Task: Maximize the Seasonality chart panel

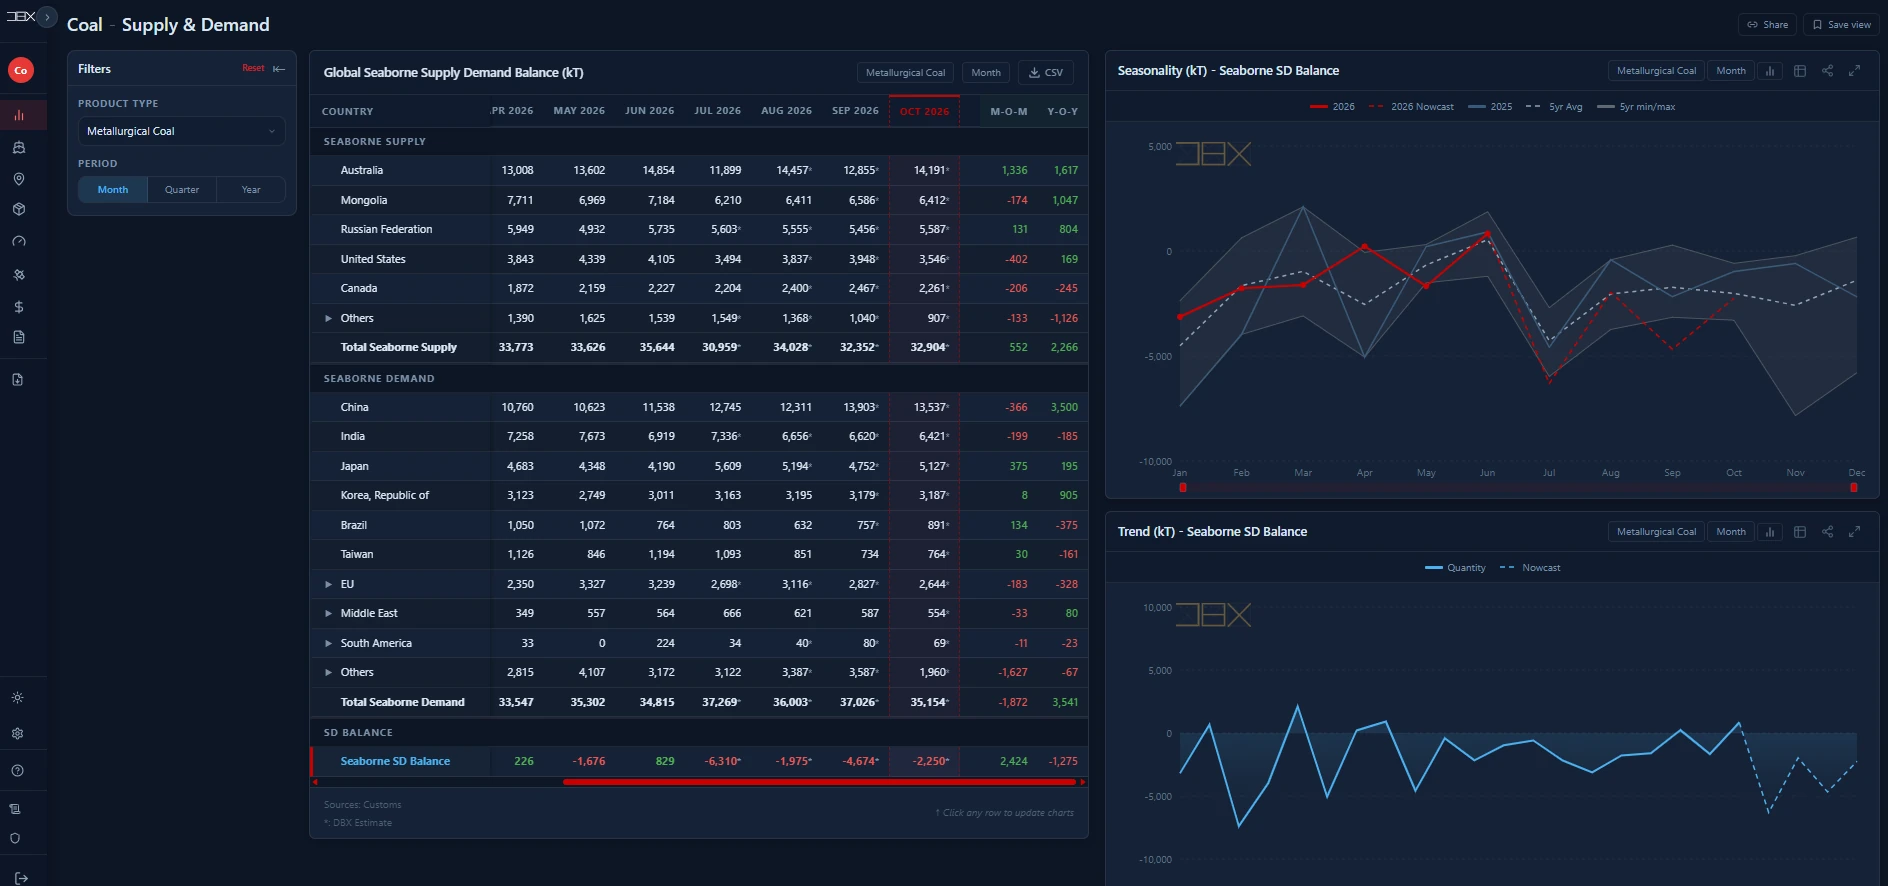Action: [x=1854, y=71]
